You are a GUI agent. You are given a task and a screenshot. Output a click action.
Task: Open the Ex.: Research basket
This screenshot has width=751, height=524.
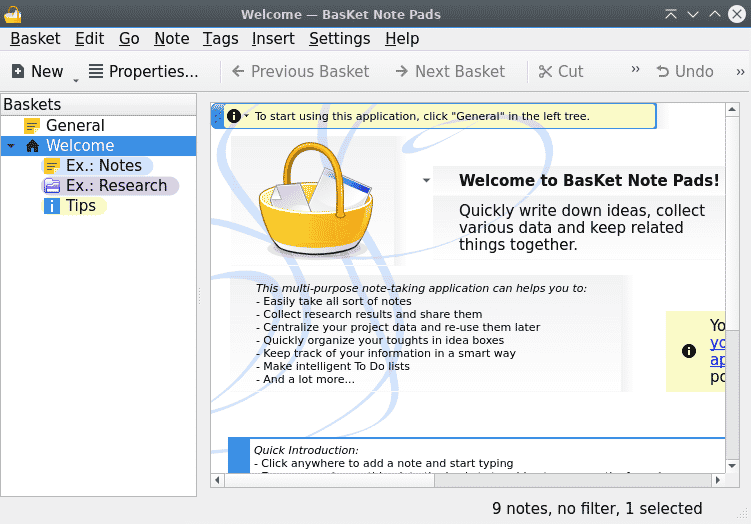tap(110, 186)
